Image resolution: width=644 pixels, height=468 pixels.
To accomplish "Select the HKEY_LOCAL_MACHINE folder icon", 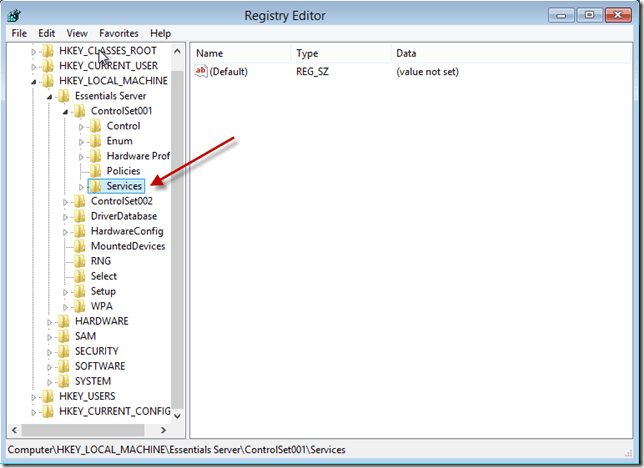I will [48, 81].
